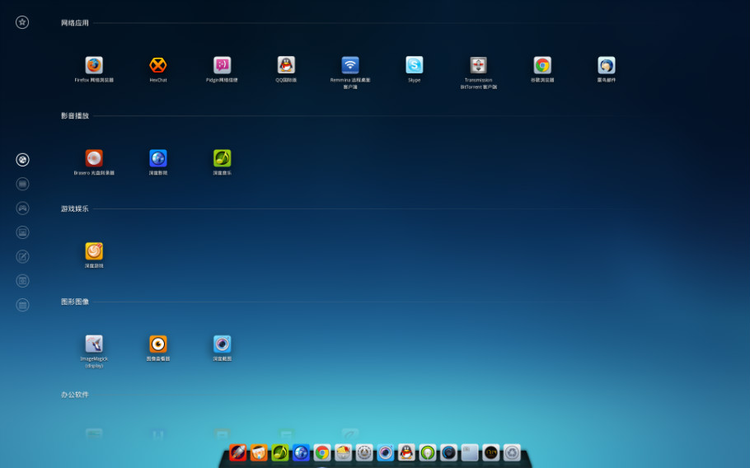750x468 pixels.
Task: Open the blue globe movie icon in the dock
Action: tap(301, 452)
